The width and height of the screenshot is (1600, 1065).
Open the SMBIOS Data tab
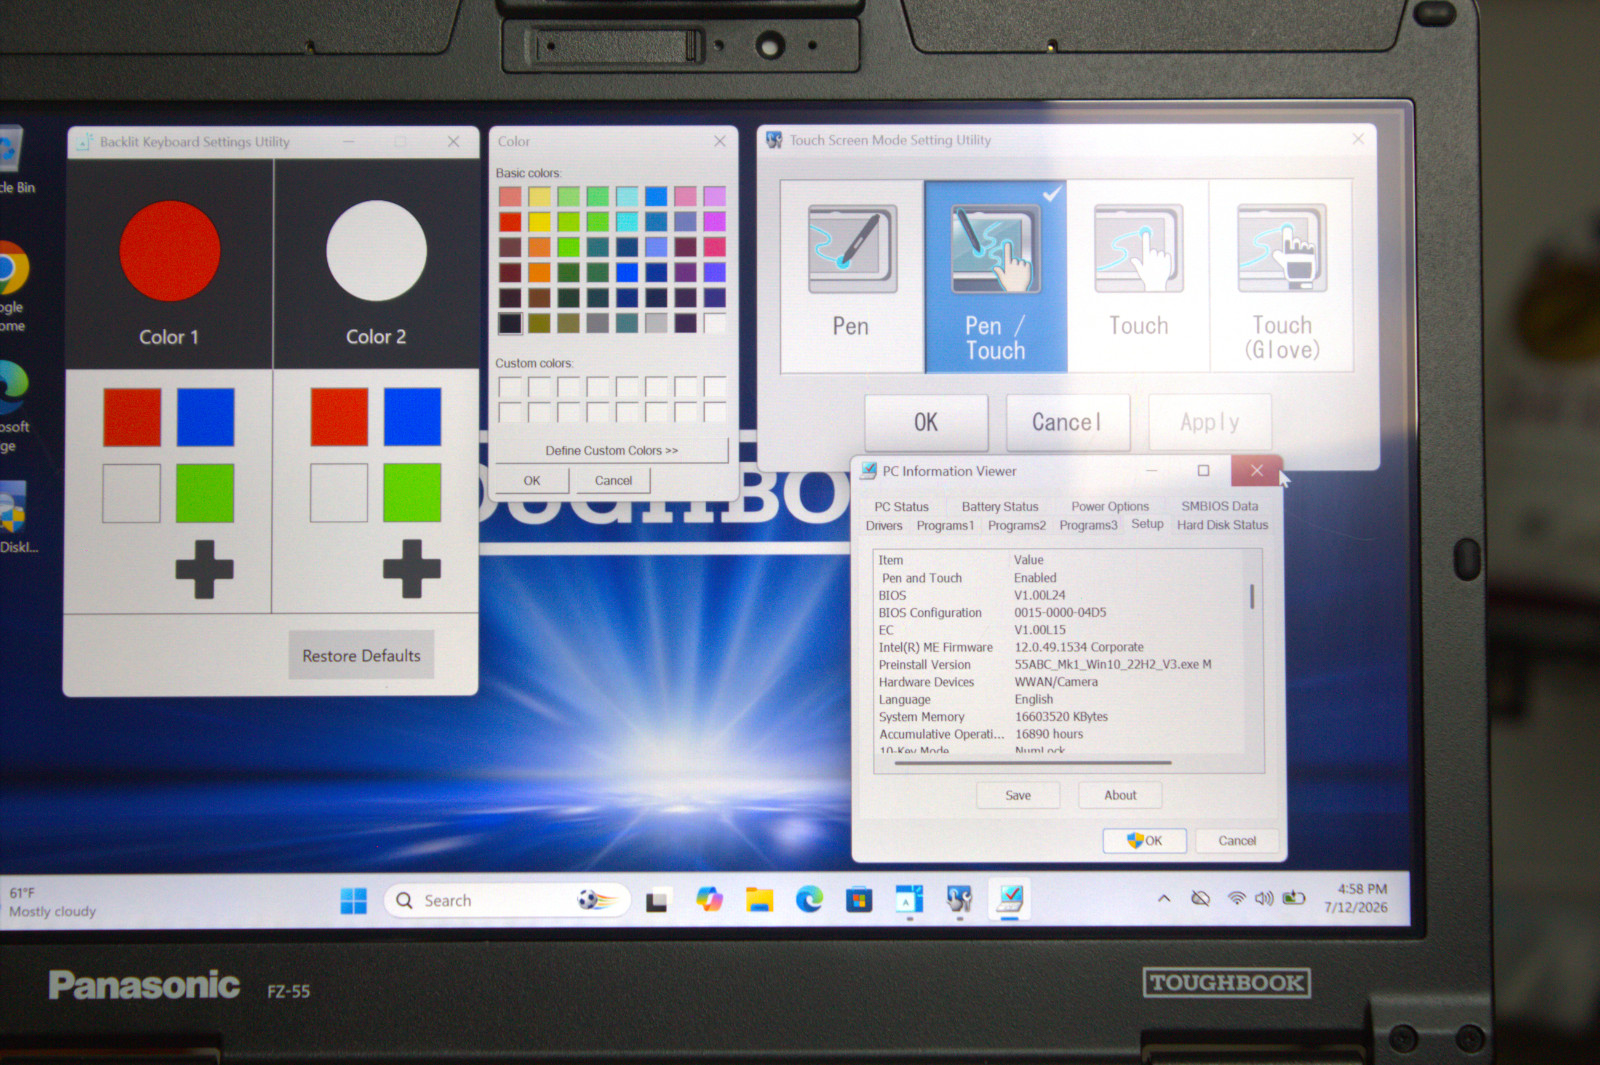[1219, 506]
